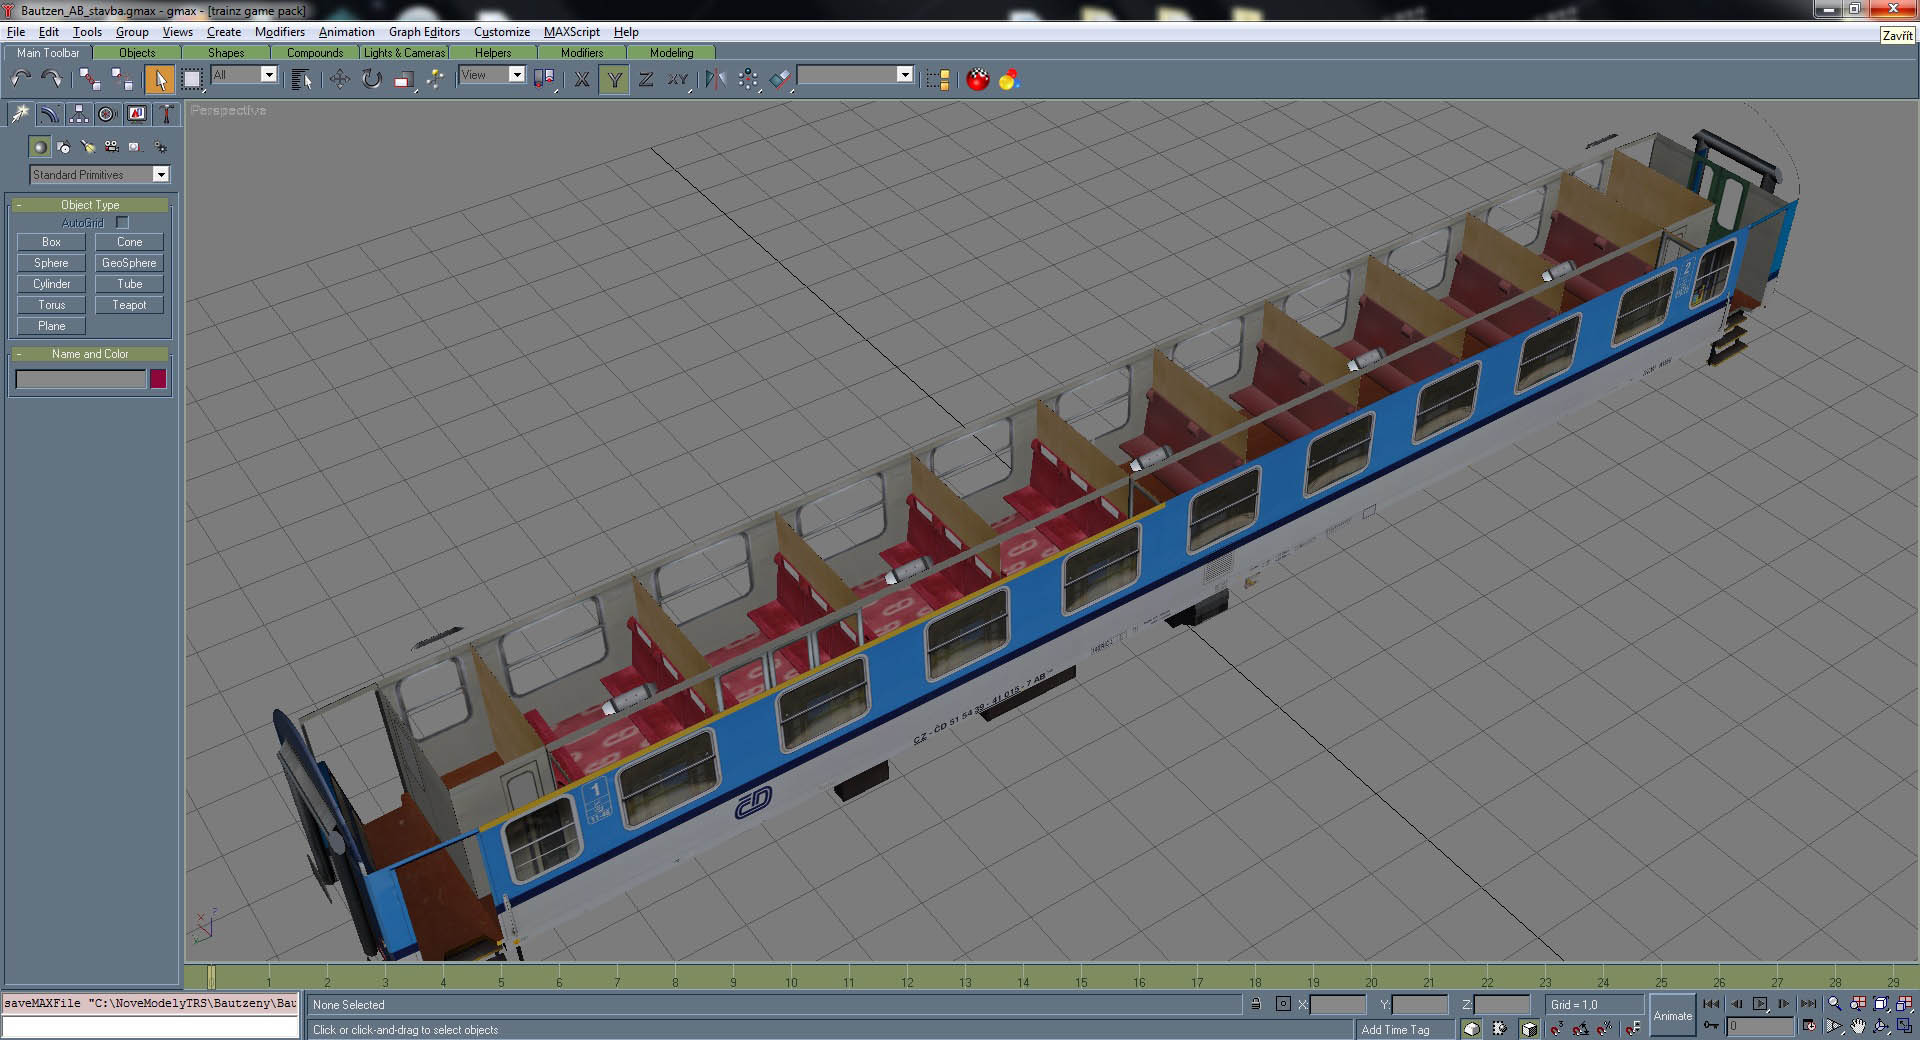This screenshot has width=1920, height=1040.
Task: Open the Select by Name list
Action: point(301,79)
